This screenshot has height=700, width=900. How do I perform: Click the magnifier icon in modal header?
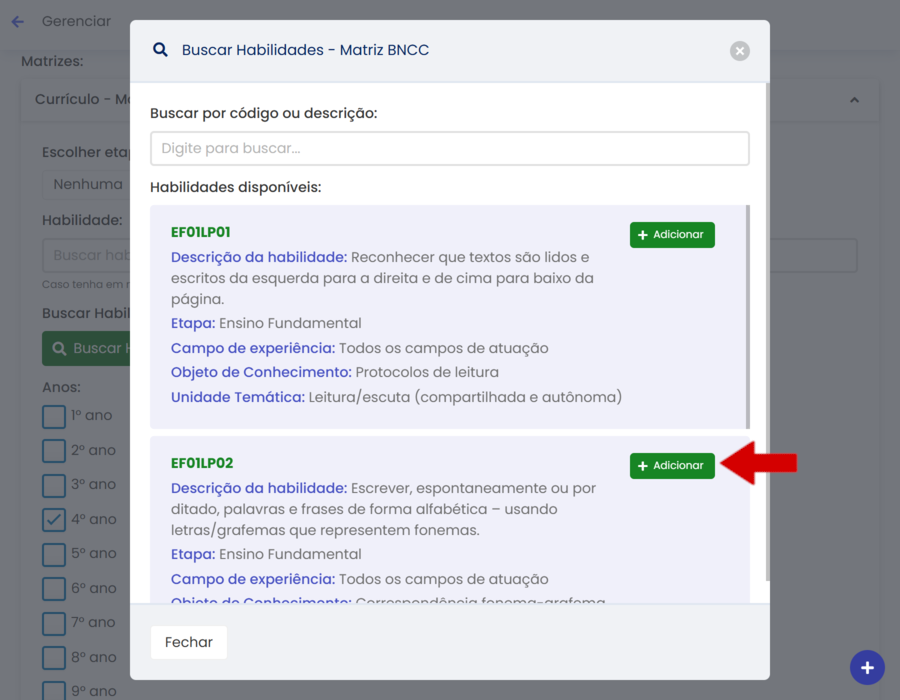click(160, 50)
